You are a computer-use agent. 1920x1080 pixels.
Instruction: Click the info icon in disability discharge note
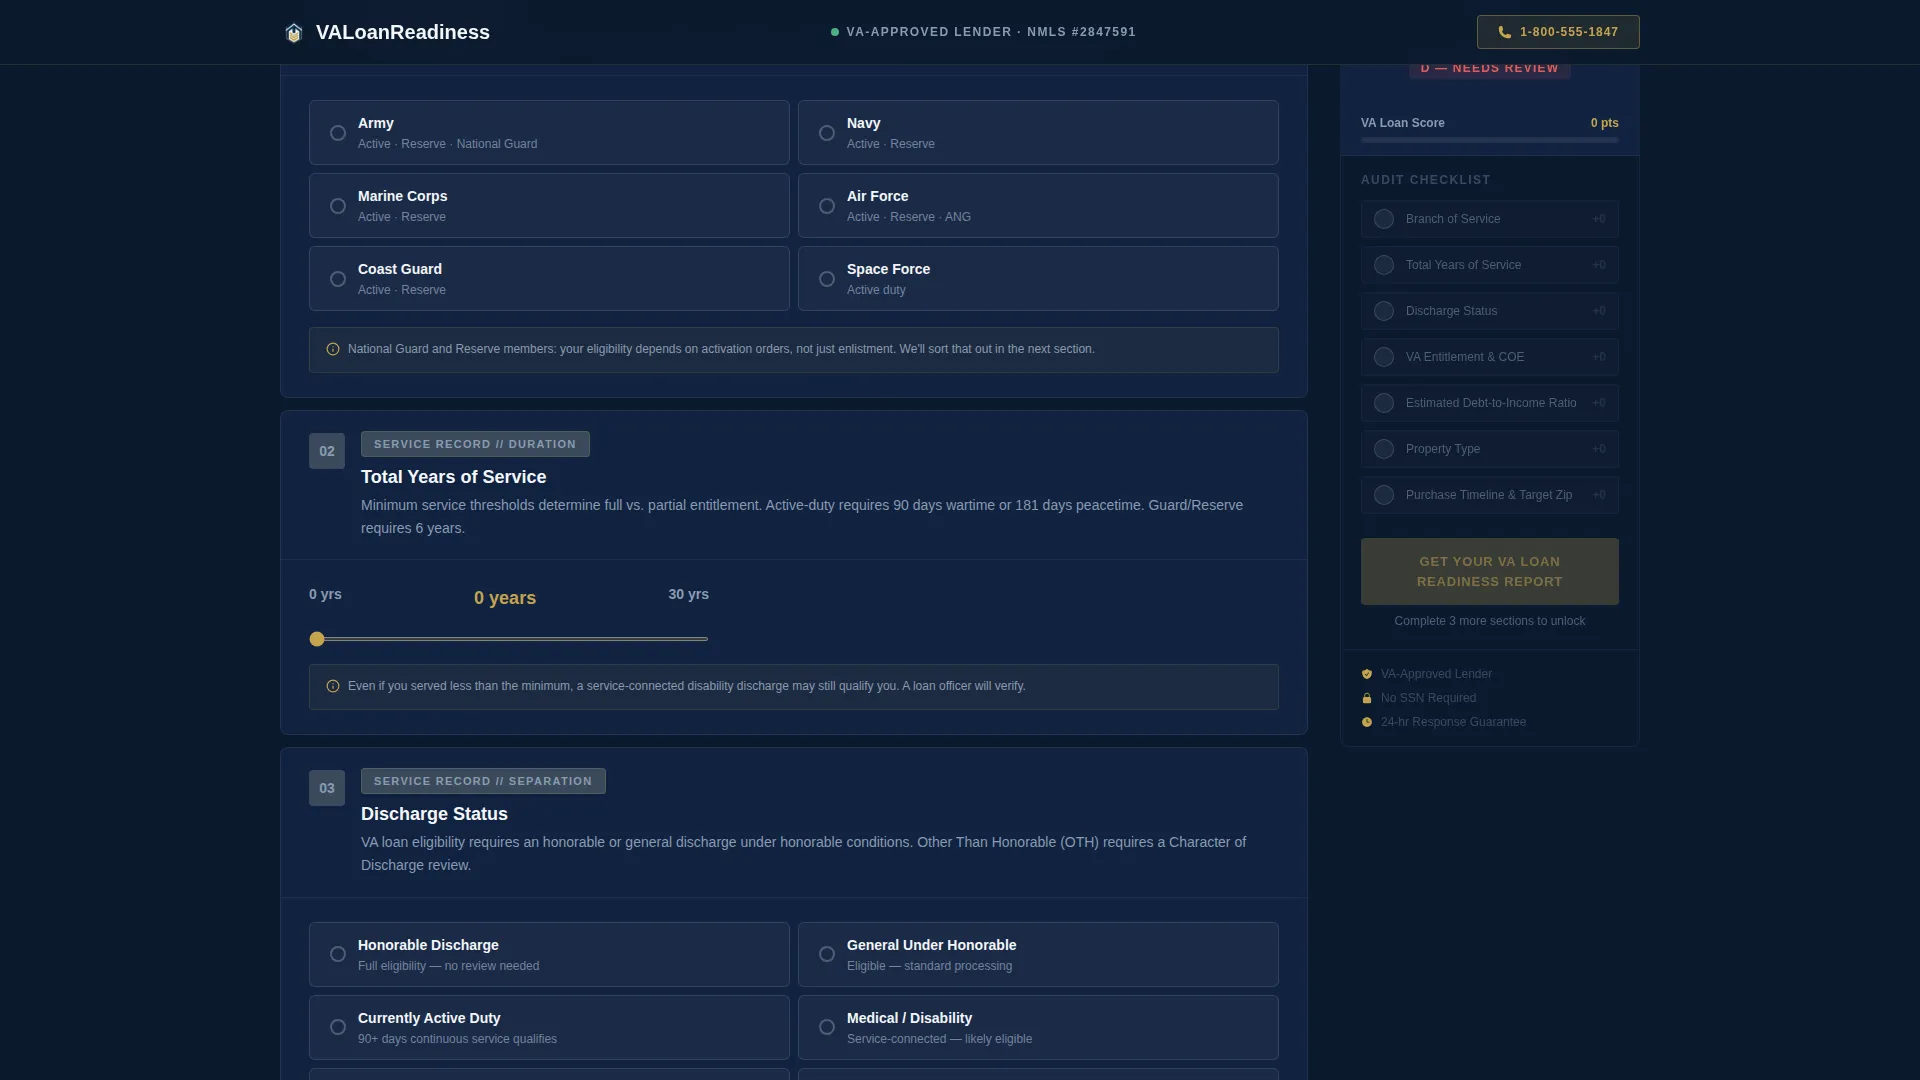(333, 687)
